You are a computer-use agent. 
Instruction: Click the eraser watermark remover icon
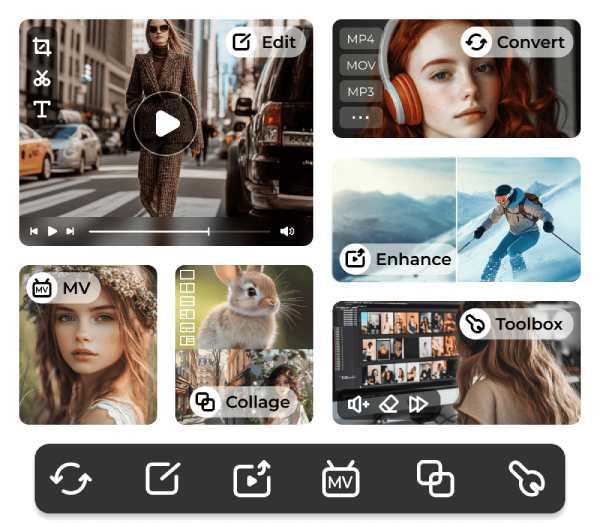pyautogui.click(x=388, y=404)
